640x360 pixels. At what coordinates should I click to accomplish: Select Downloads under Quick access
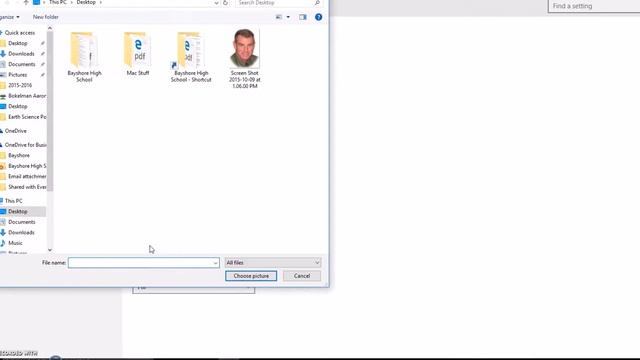[21, 54]
